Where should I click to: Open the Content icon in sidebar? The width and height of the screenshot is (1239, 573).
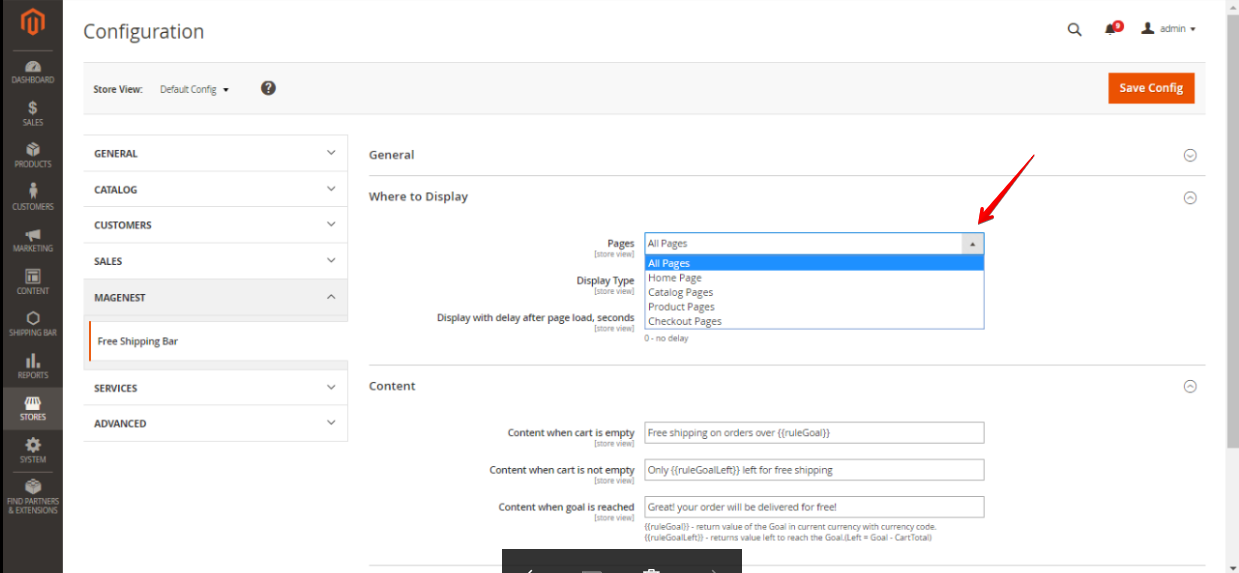click(x=32, y=278)
